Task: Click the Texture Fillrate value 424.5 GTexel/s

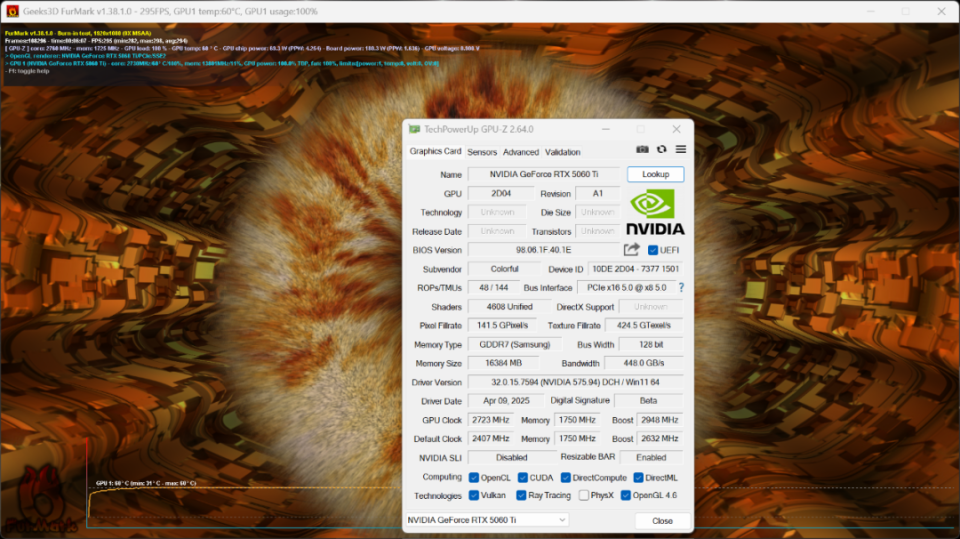Action: 643,325
